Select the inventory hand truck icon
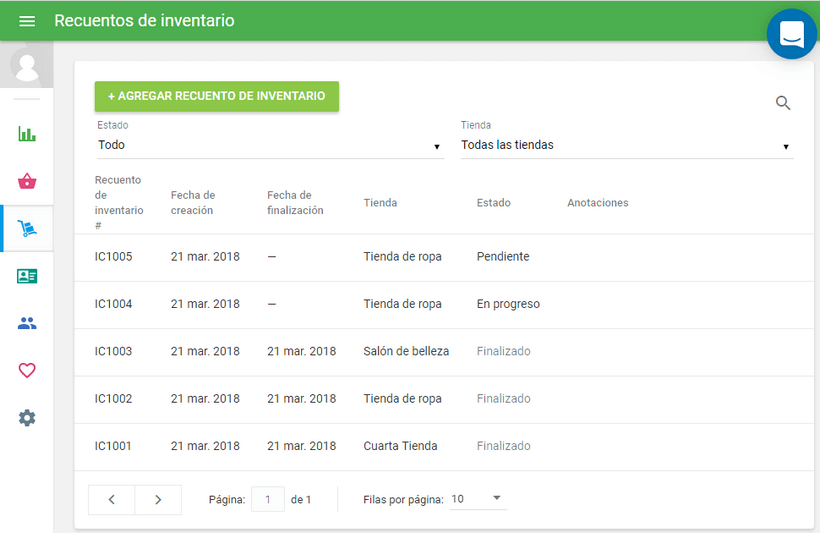 coord(27,229)
